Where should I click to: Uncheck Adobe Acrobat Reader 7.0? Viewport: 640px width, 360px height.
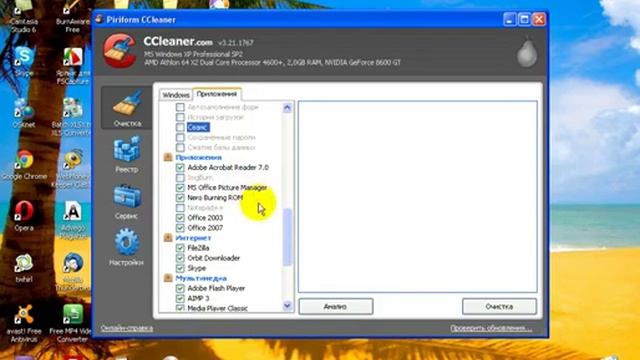click(180, 167)
